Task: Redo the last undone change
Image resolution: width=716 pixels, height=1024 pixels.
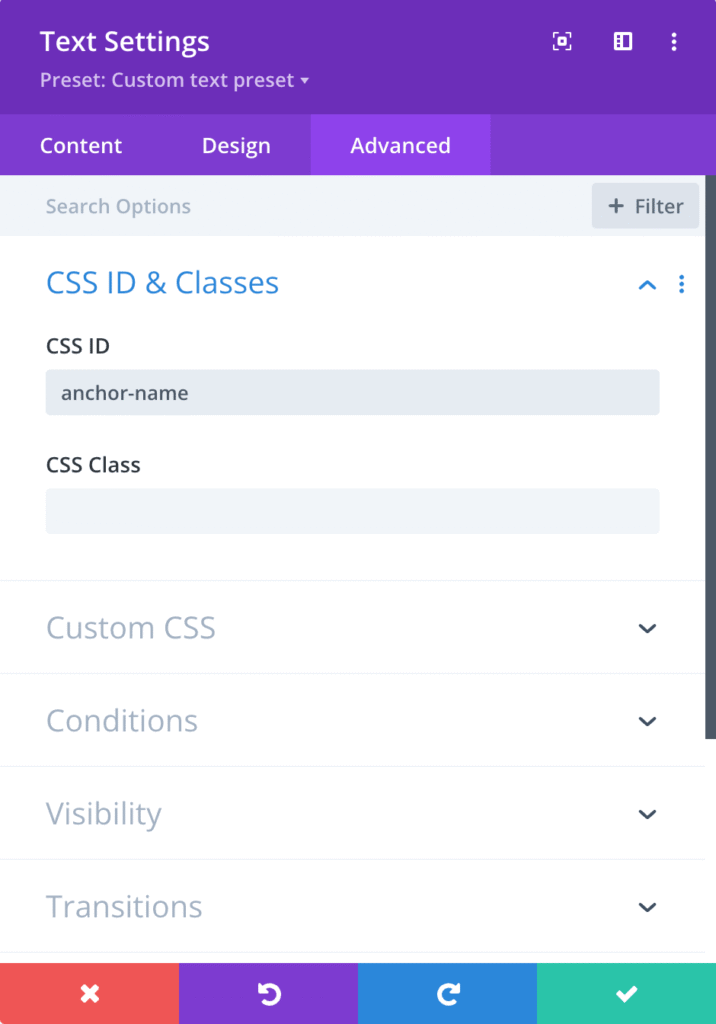Action: (447, 993)
